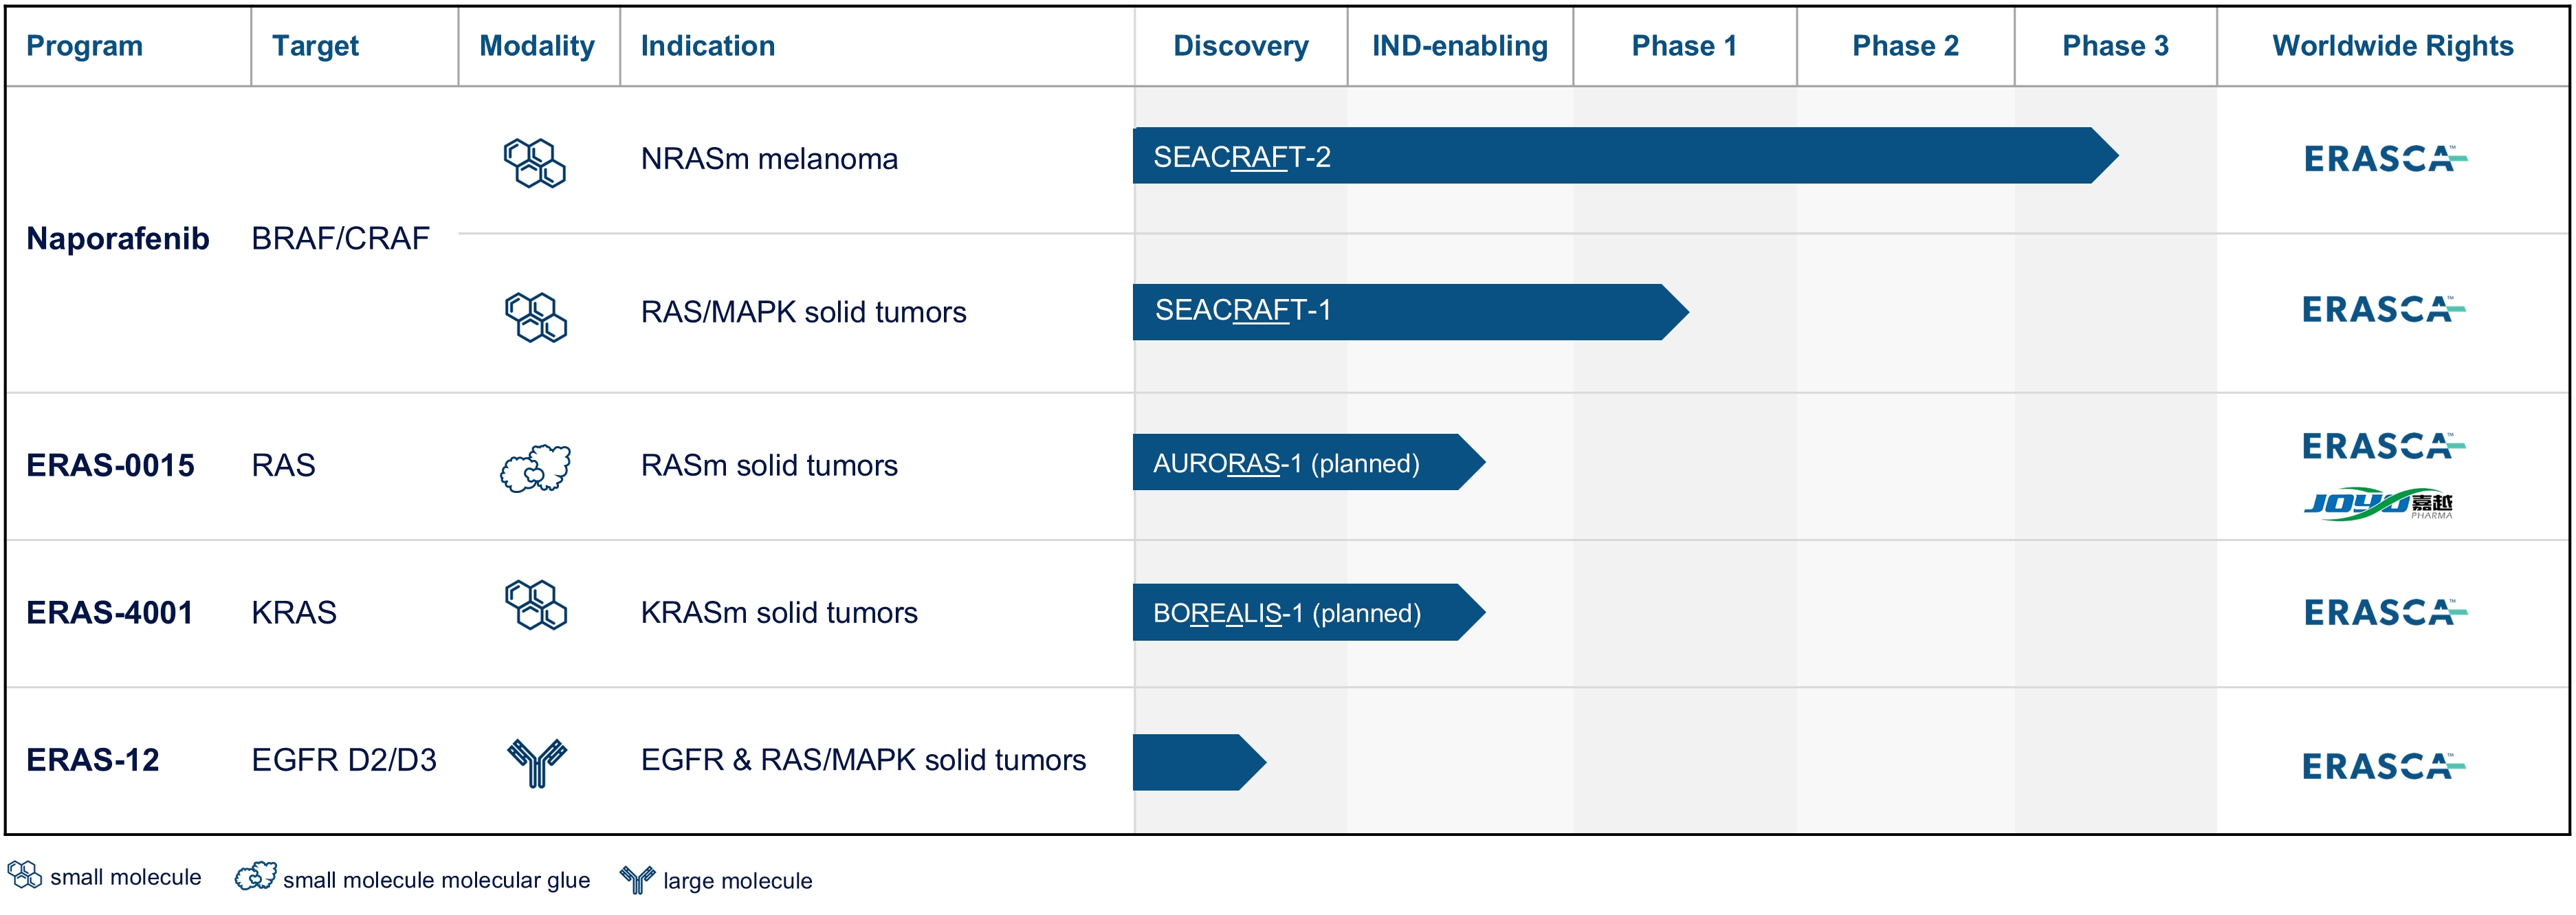Click the JOYO Pharma logo
Image resolution: width=2576 pixels, height=915 pixels.
[2378, 504]
